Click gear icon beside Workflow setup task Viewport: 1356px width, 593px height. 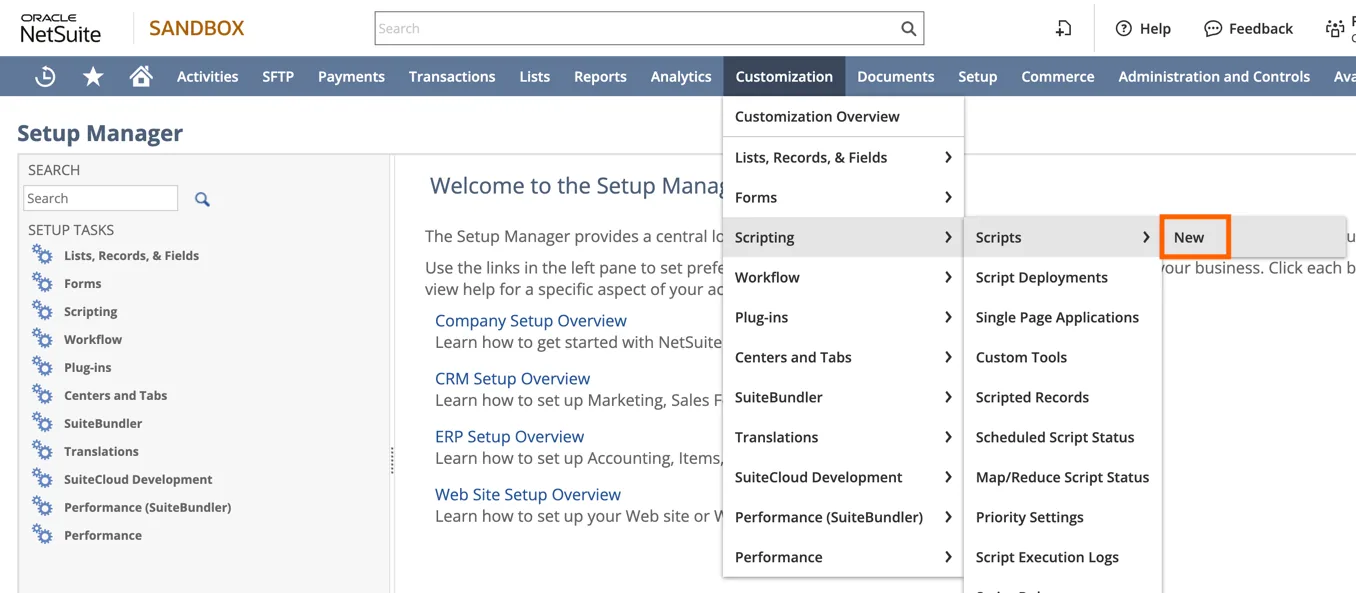coord(42,339)
